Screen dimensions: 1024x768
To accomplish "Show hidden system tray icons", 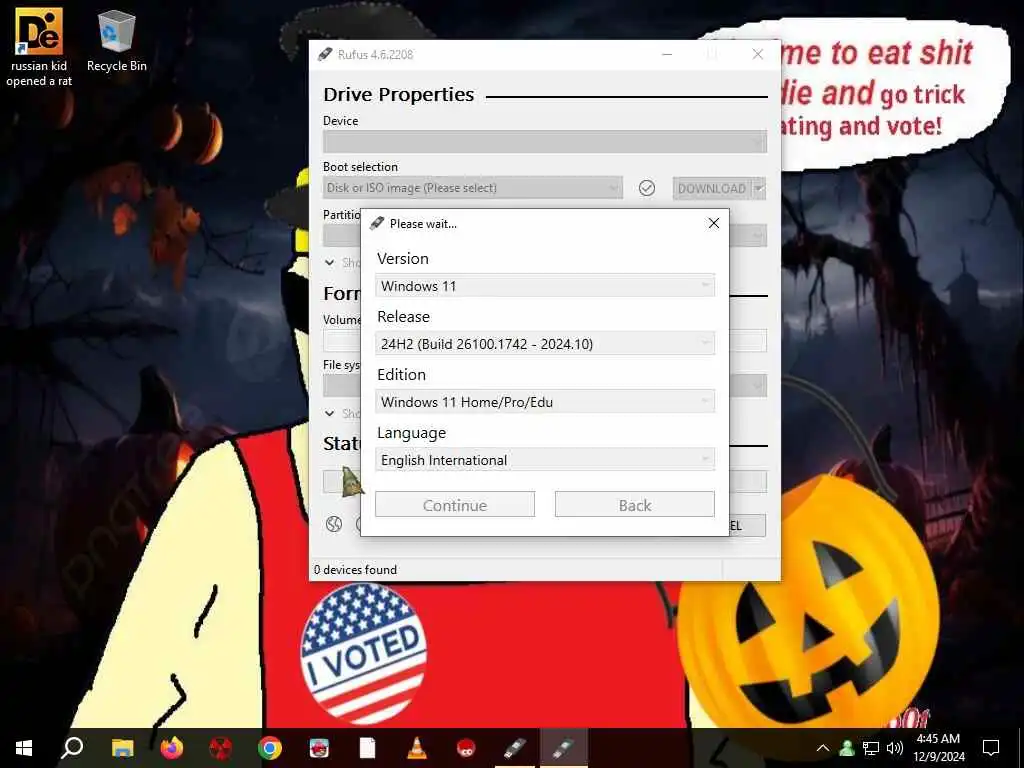I will [823, 748].
